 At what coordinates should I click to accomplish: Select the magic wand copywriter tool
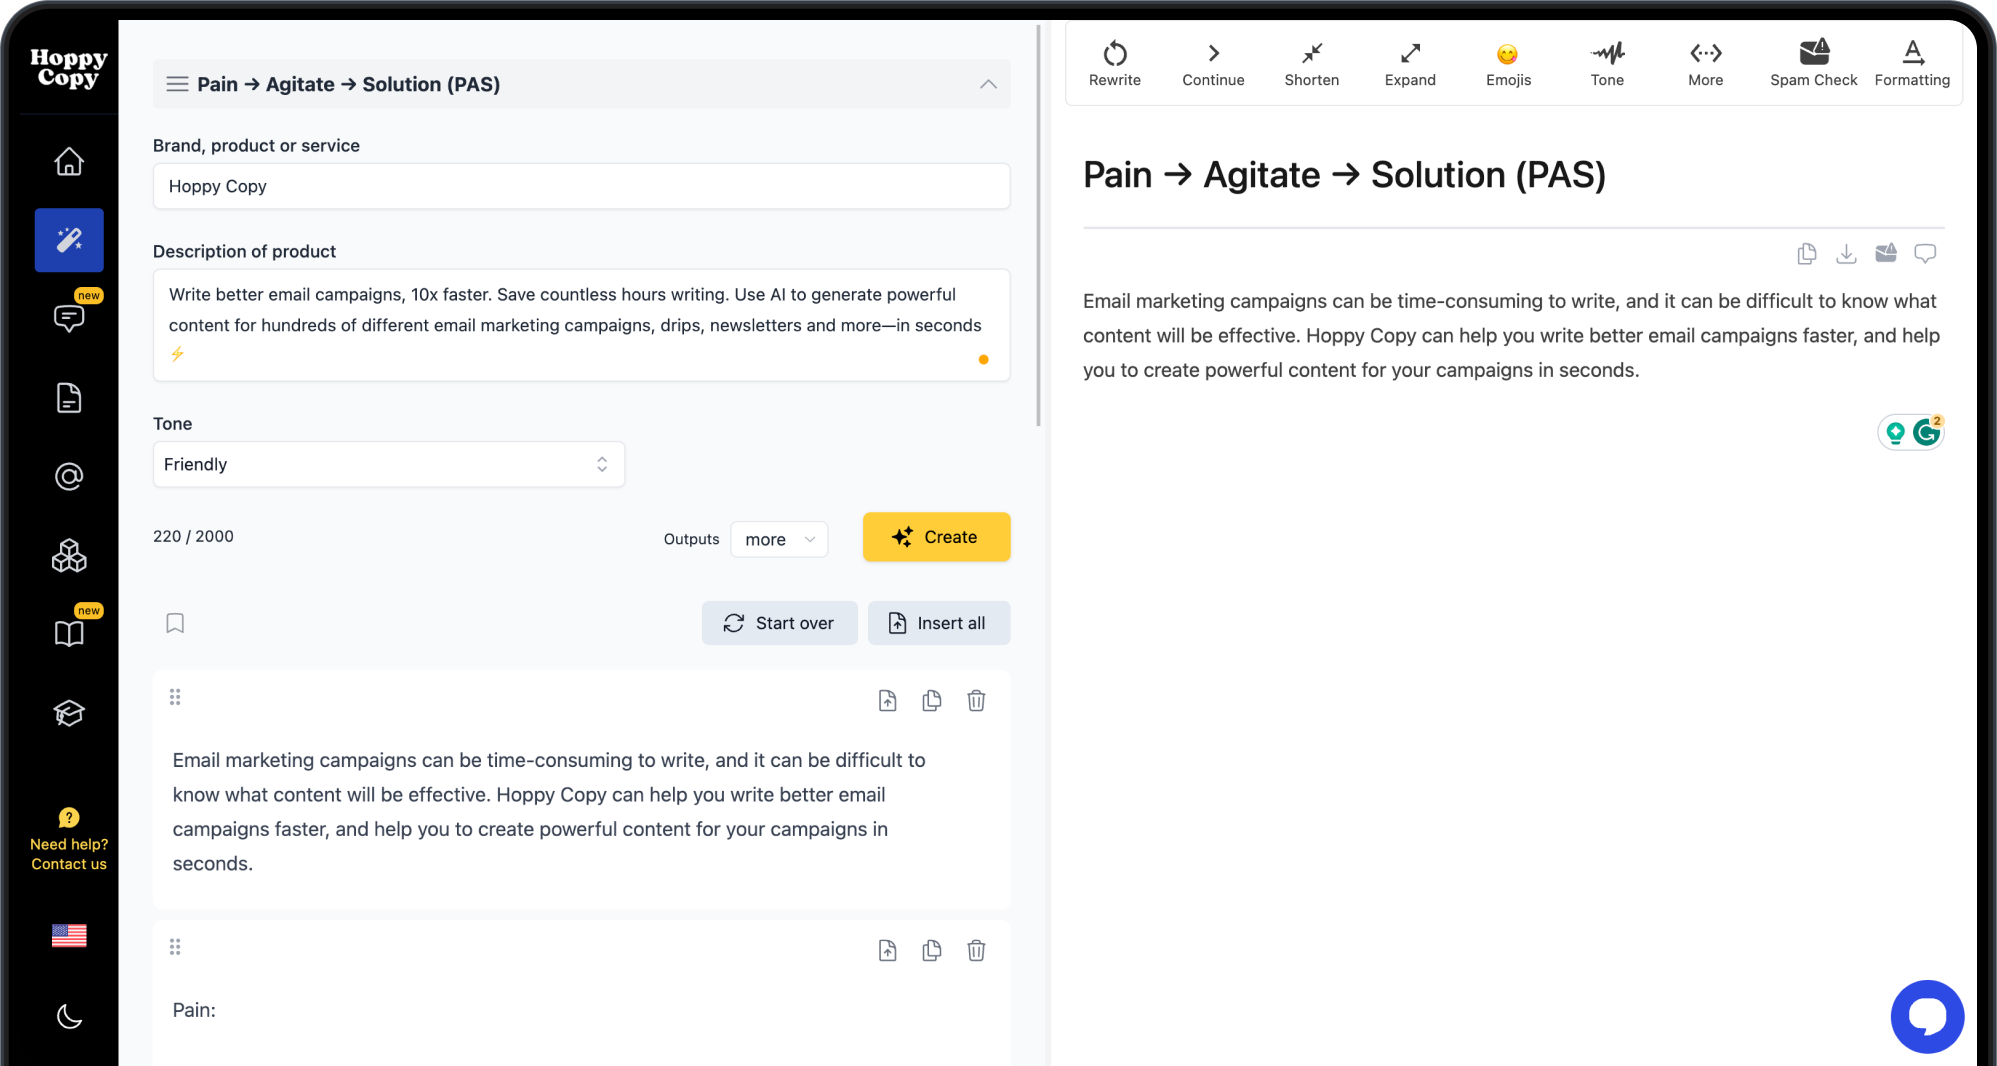pyautogui.click(x=68, y=240)
